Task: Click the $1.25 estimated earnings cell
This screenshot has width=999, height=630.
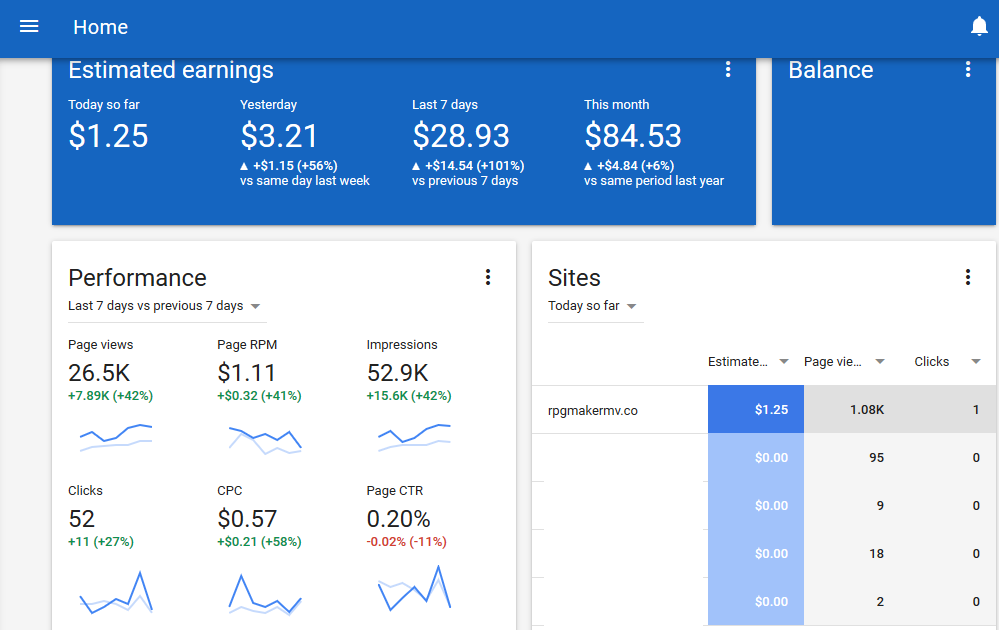Action: [x=756, y=410]
